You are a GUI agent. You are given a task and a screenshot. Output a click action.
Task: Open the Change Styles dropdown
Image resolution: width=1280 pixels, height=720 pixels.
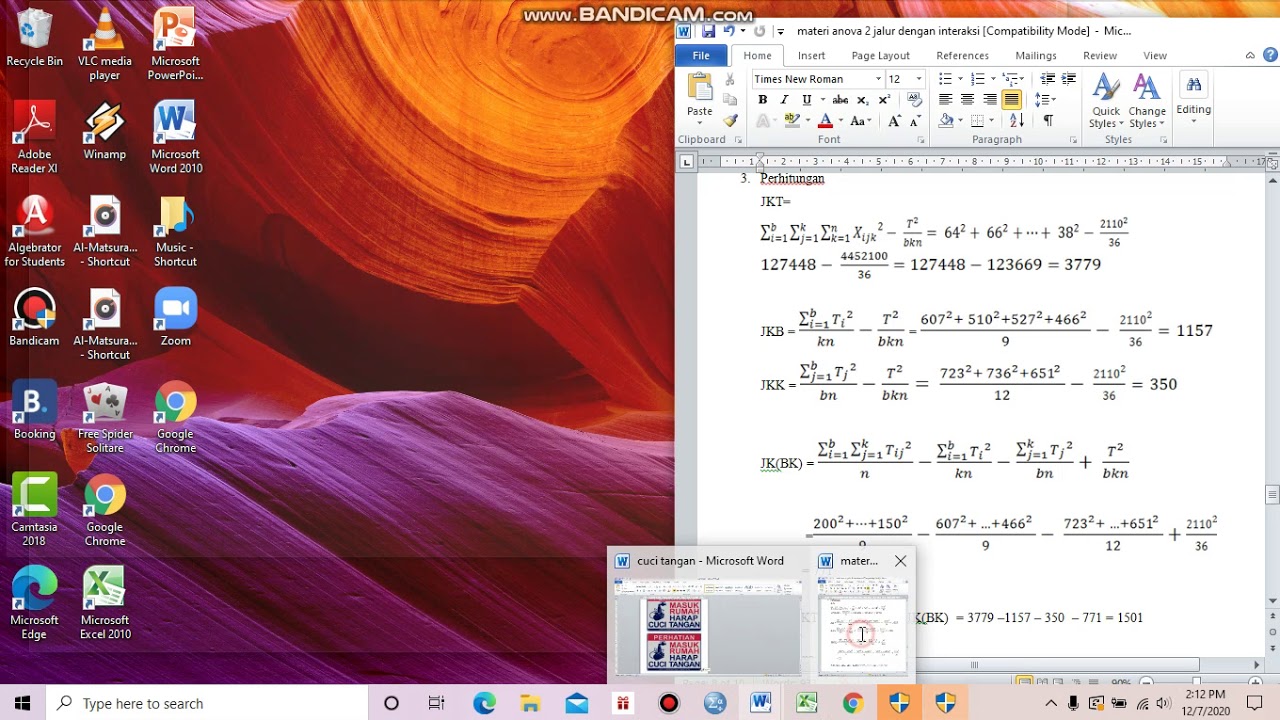coord(1147,101)
